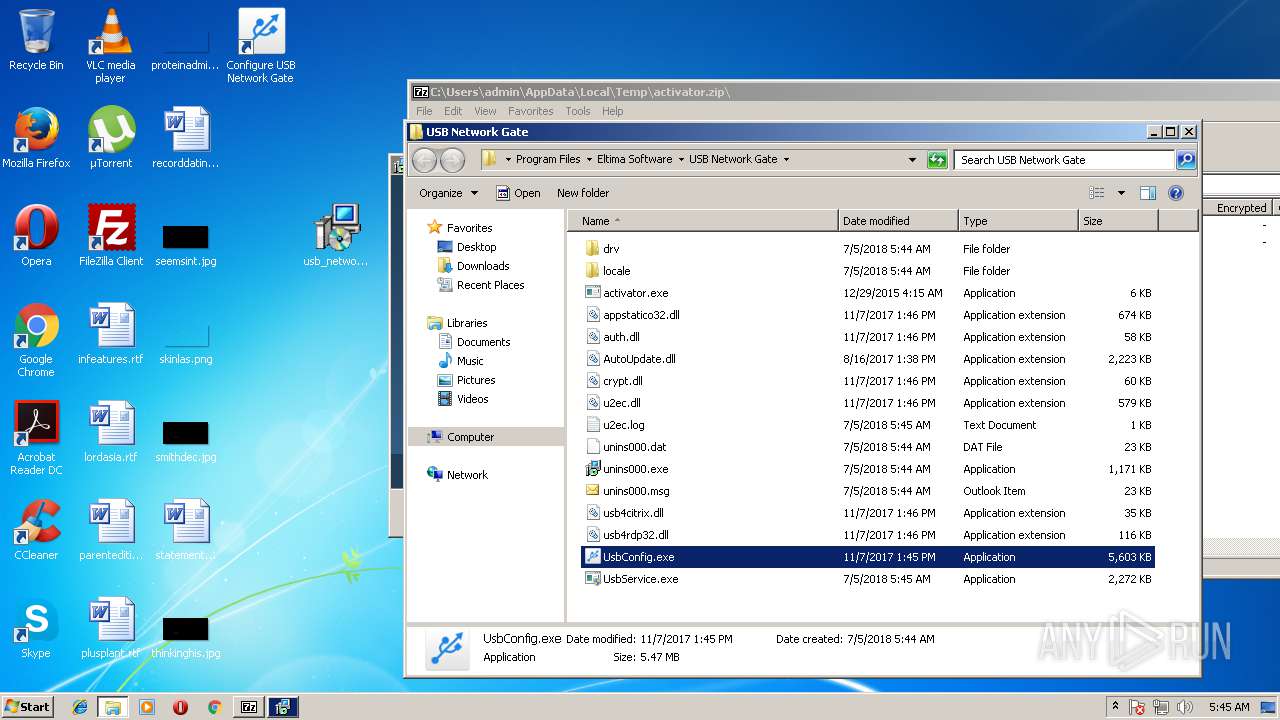The height and width of the screenshot is (720, 1280).
Task: Open CCleaner desktop shortcut
Action: (x=36, y=530)
